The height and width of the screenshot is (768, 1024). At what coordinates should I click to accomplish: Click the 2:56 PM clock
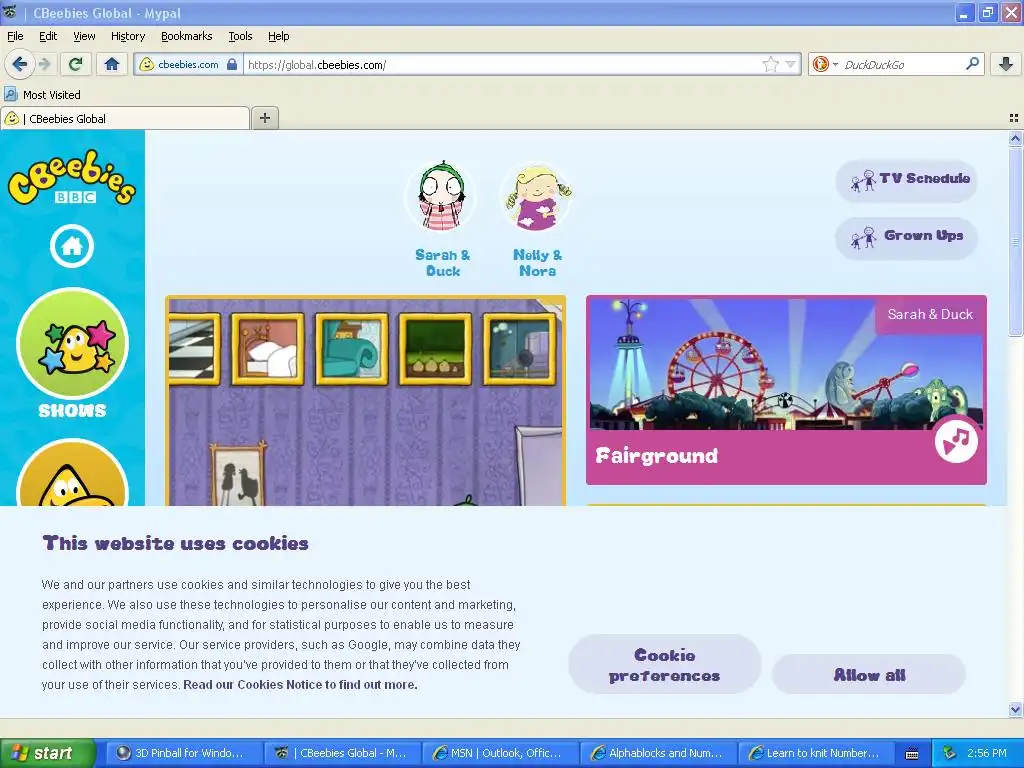[987, 753]
